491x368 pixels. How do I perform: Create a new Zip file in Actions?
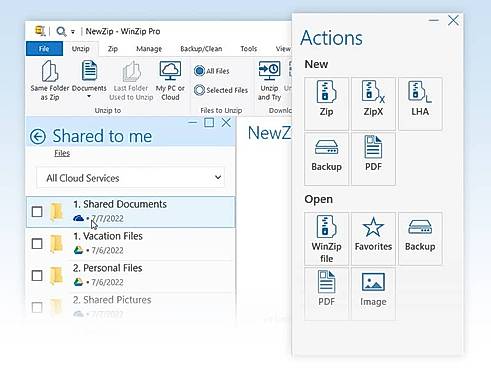[x=326, y=104]
